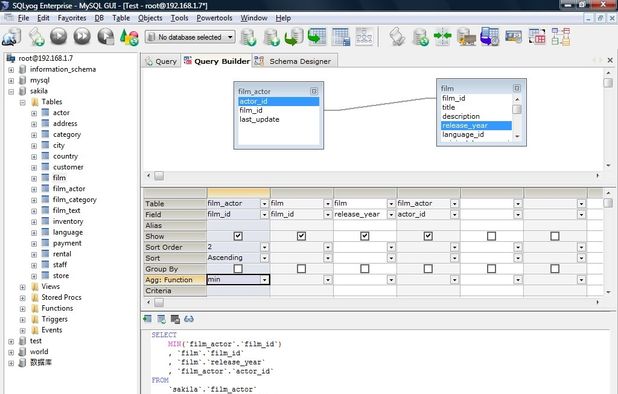Click the Alias cell for film_actor film_id
Viewport: 618px width, 394px height.
pos(238,225)
